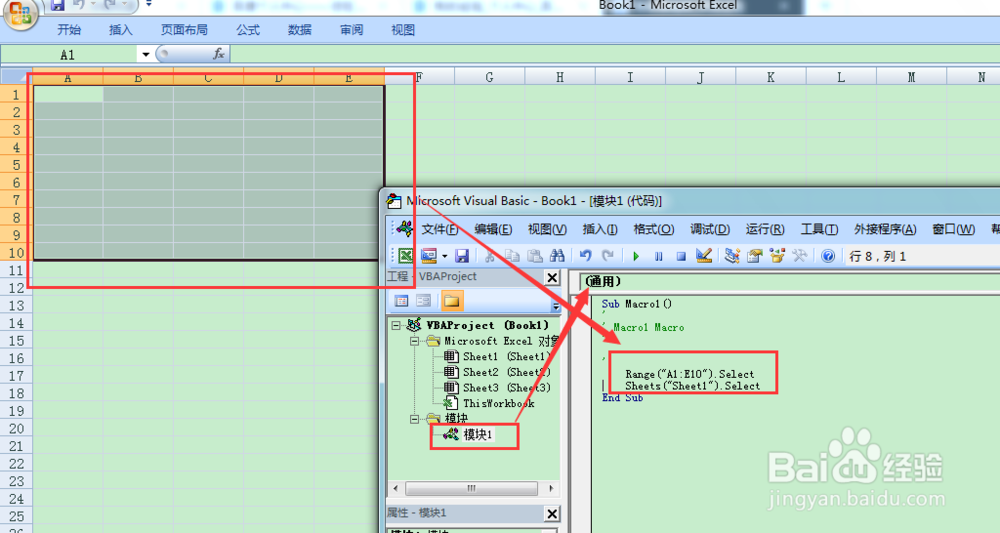Click the Properties Window toolbar icon
1000x533 pixels.
[x=754, y=256]
